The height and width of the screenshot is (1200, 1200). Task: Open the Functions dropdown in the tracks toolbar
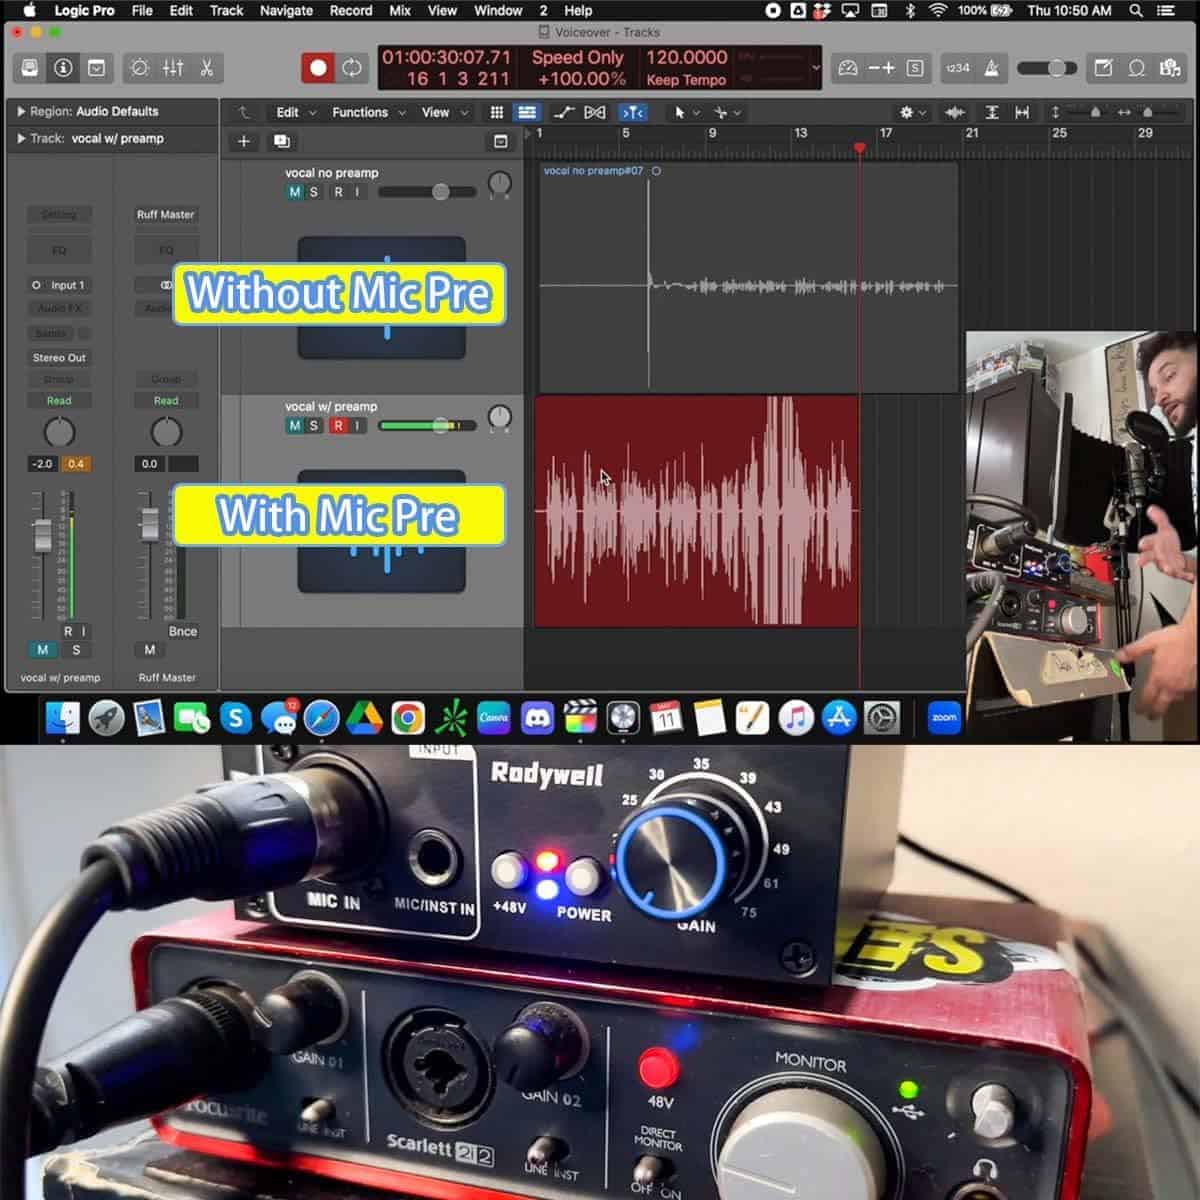click(362, 112)
